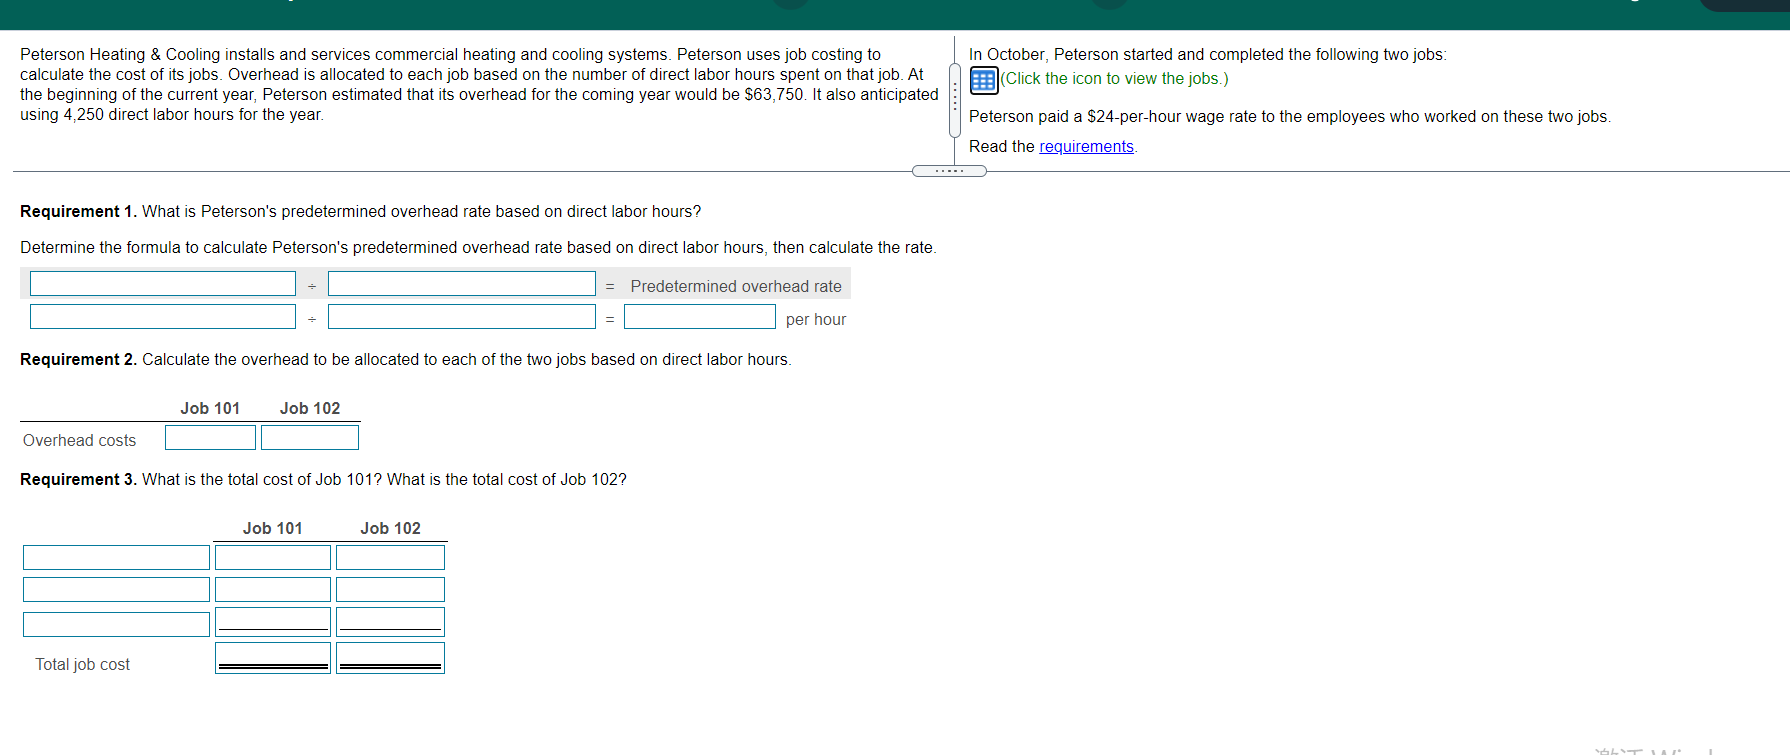Screen dimensions: 1790x755
Task: Click the 'Total job cost' row label
Action: 83,665
